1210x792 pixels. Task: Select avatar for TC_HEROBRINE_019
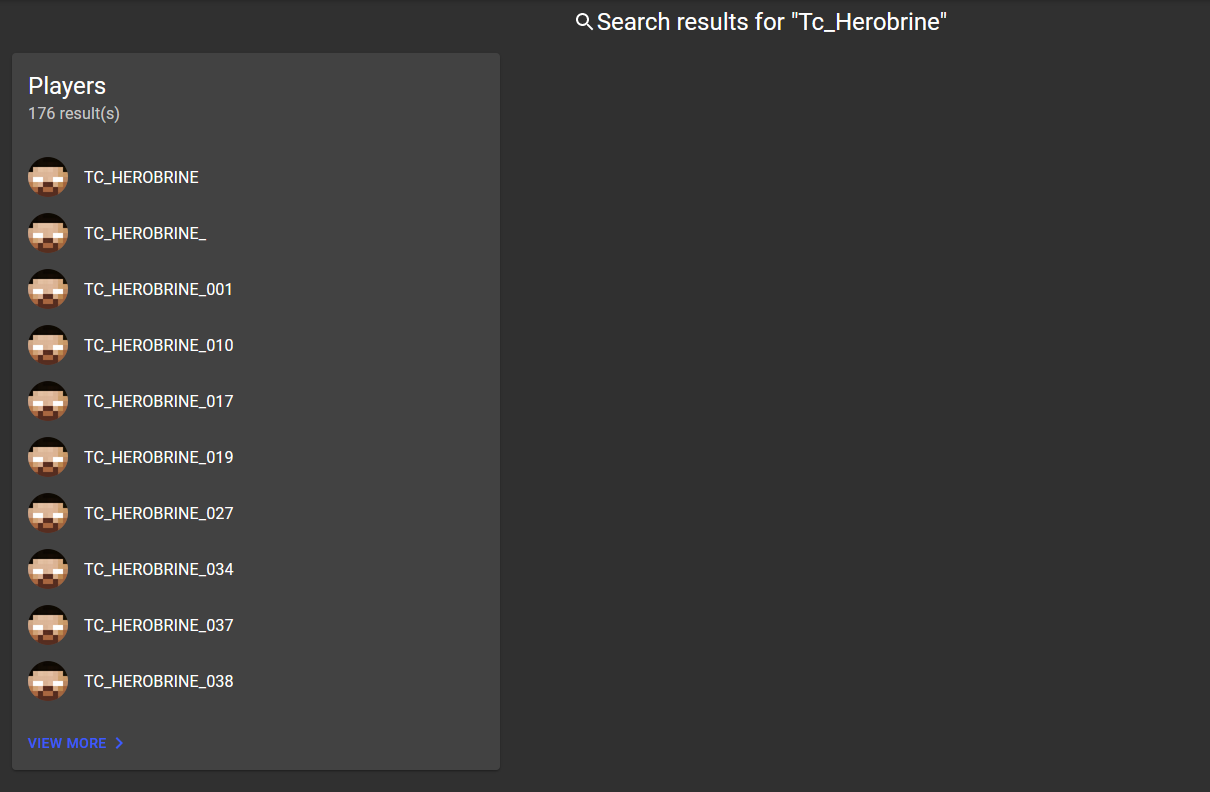coord(48,457)
